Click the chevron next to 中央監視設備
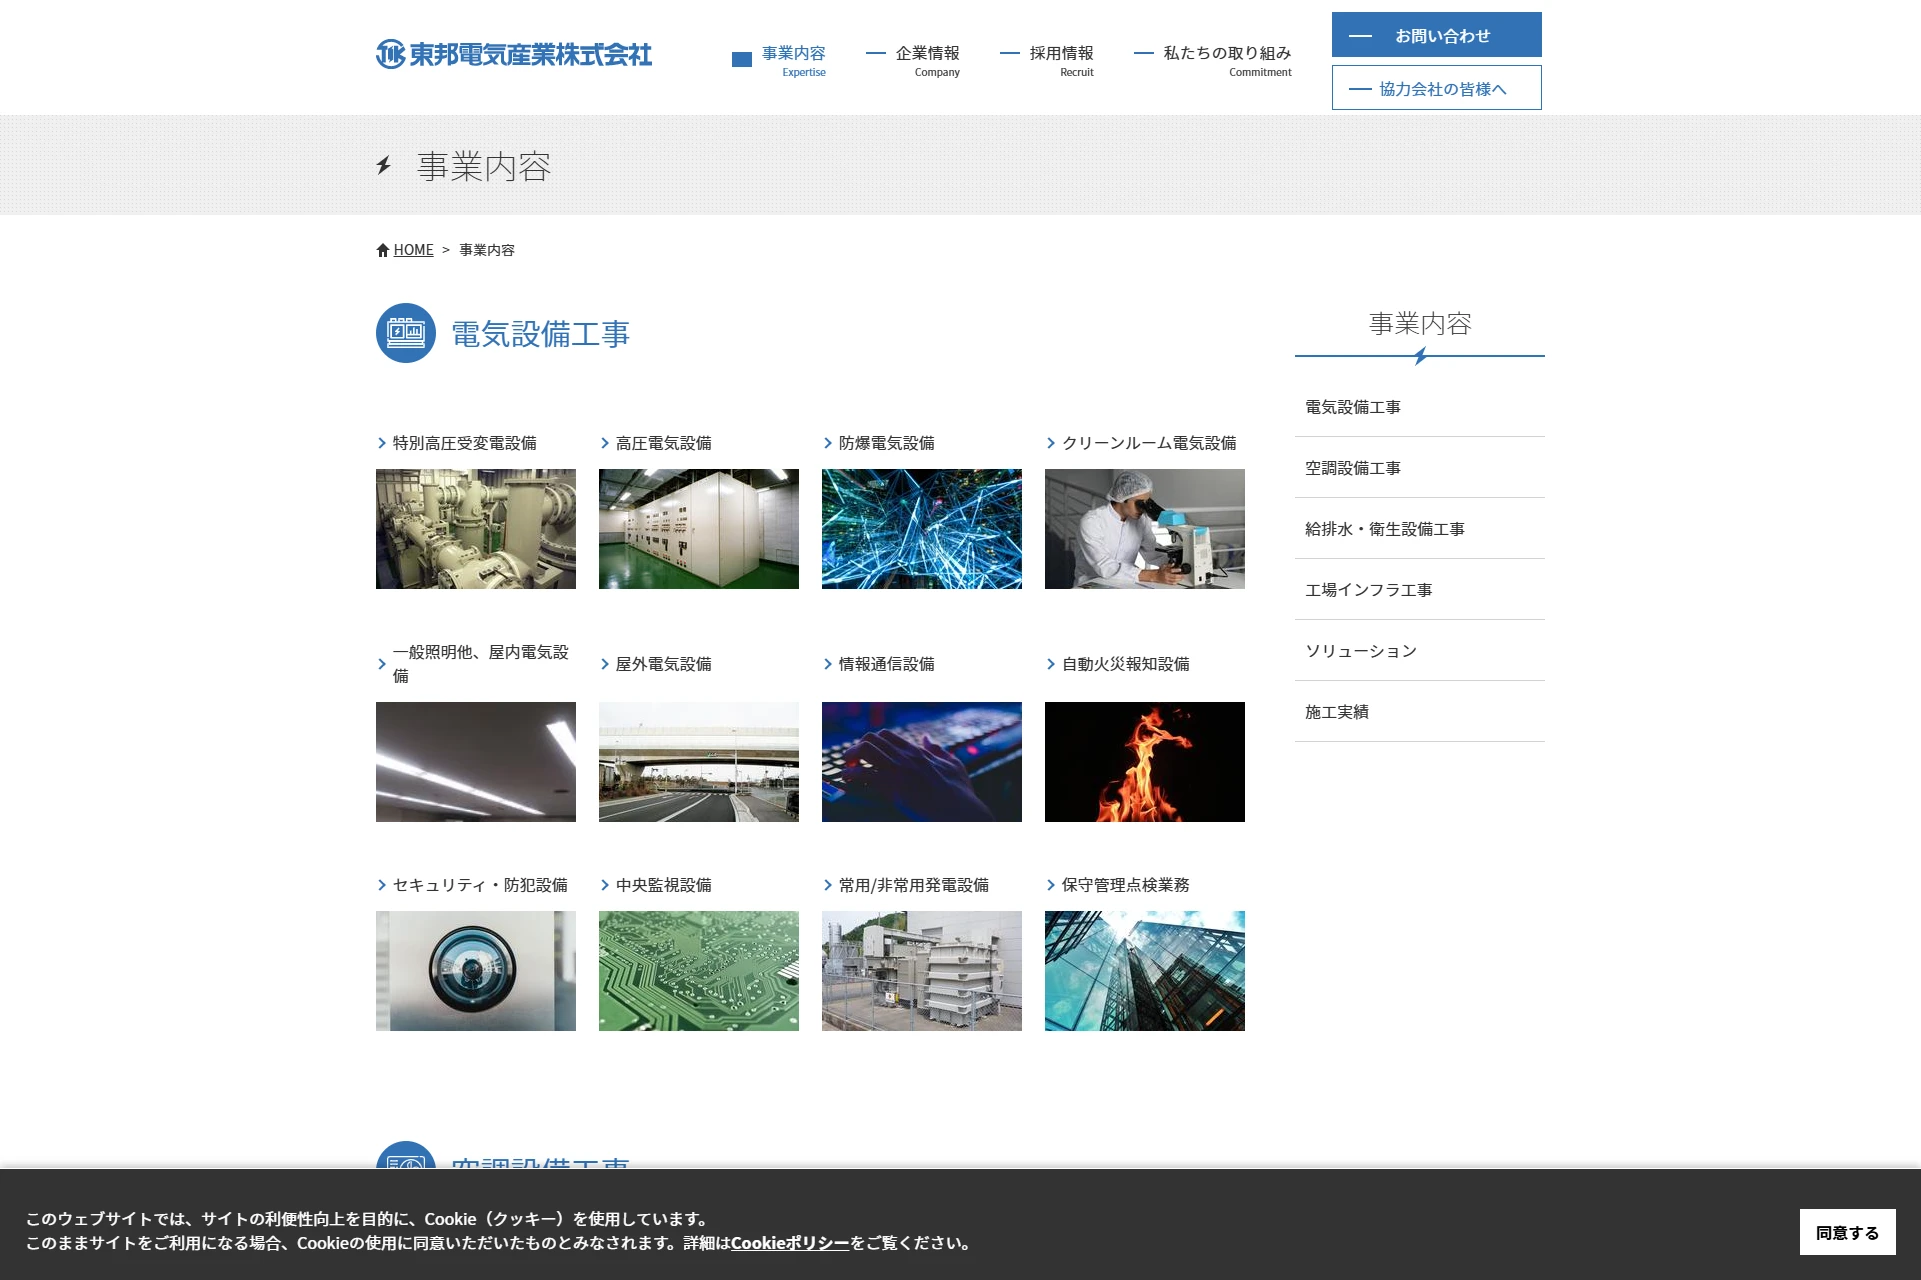This screenshot has height=1280, width=1921. tap(605, 885)
